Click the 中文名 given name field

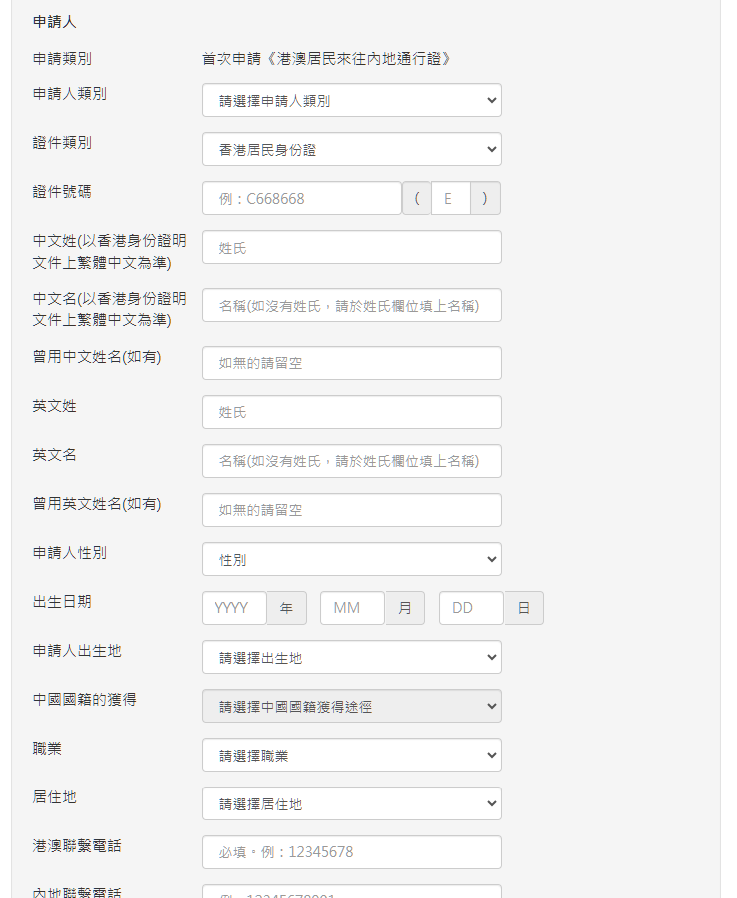coord(351,305)
